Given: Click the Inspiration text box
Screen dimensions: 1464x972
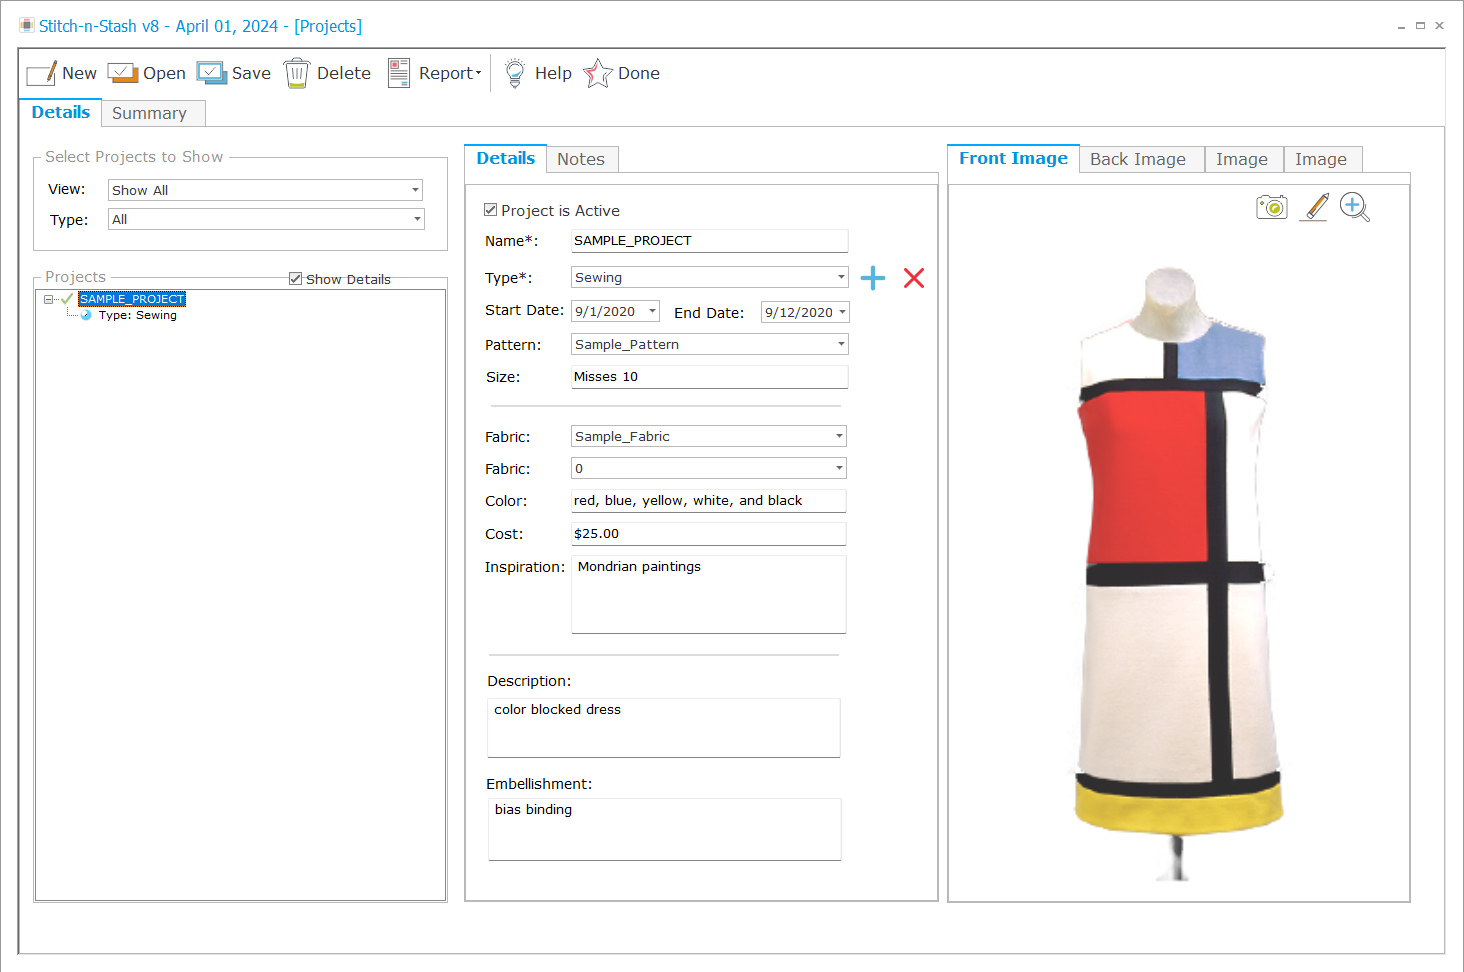Looking at the screenshot, I should (709, 594).
